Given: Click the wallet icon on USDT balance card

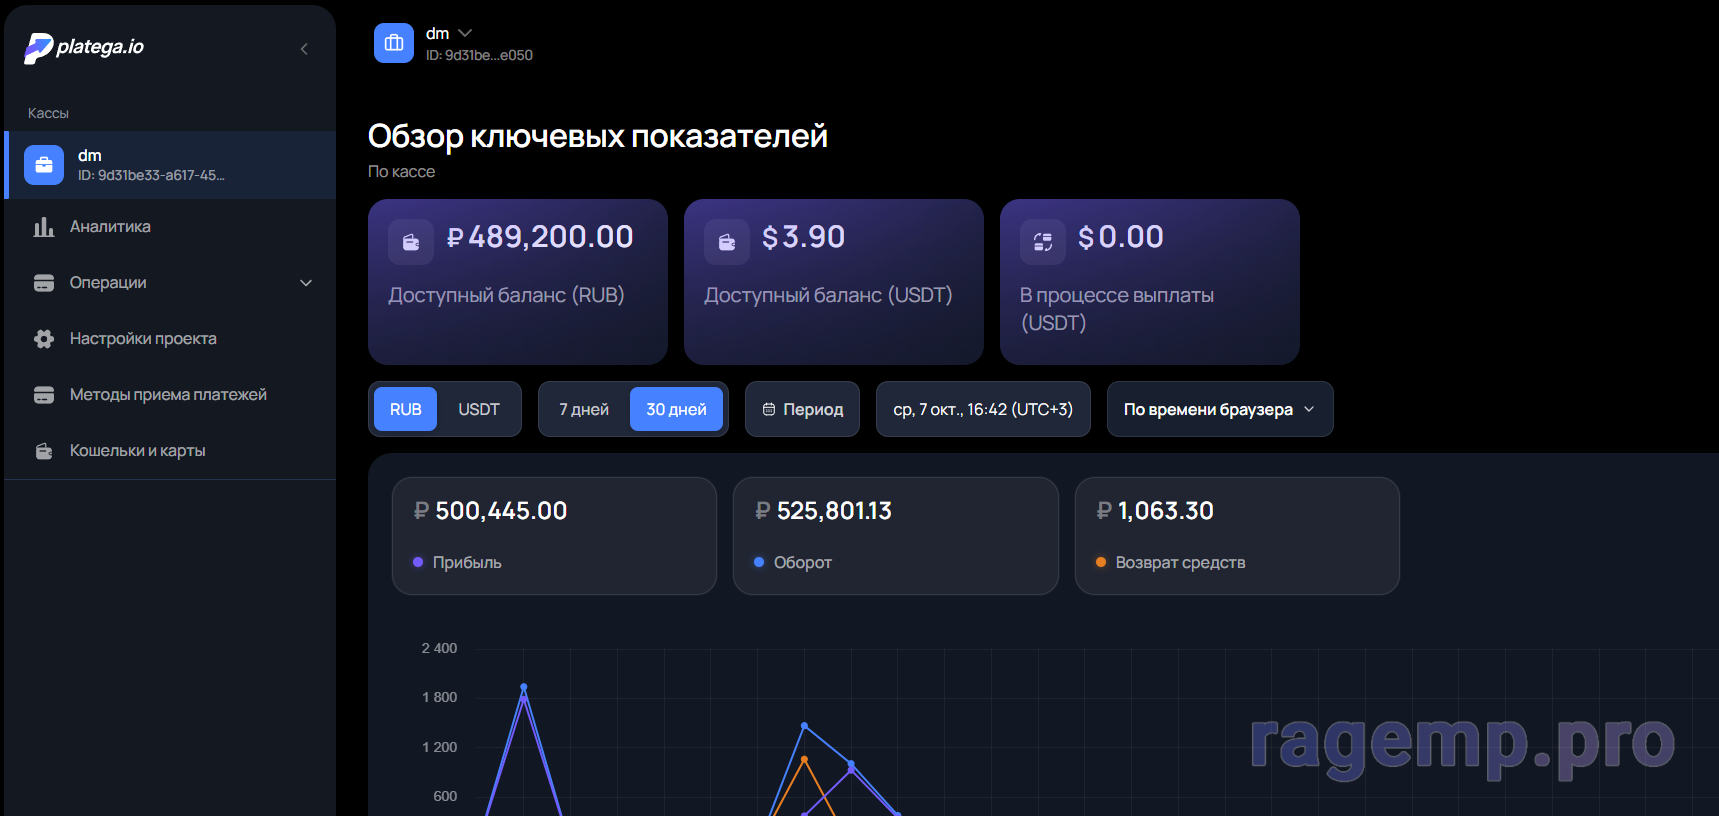Looking at the screenshot, I should 727,242.
